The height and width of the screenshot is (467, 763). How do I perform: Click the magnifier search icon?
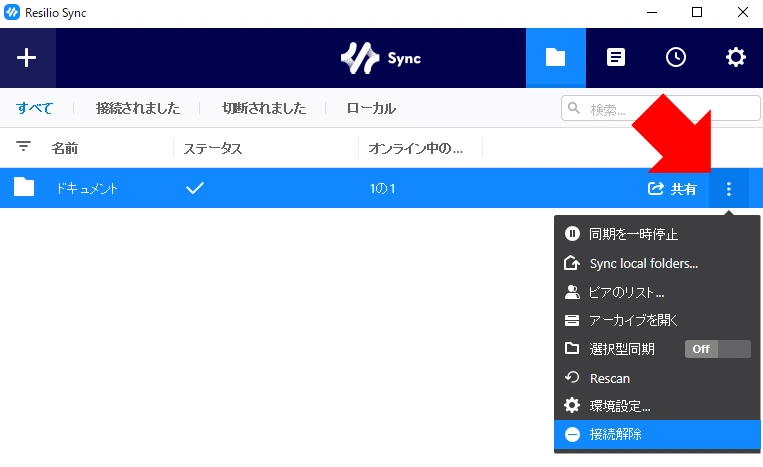point(574,108)
